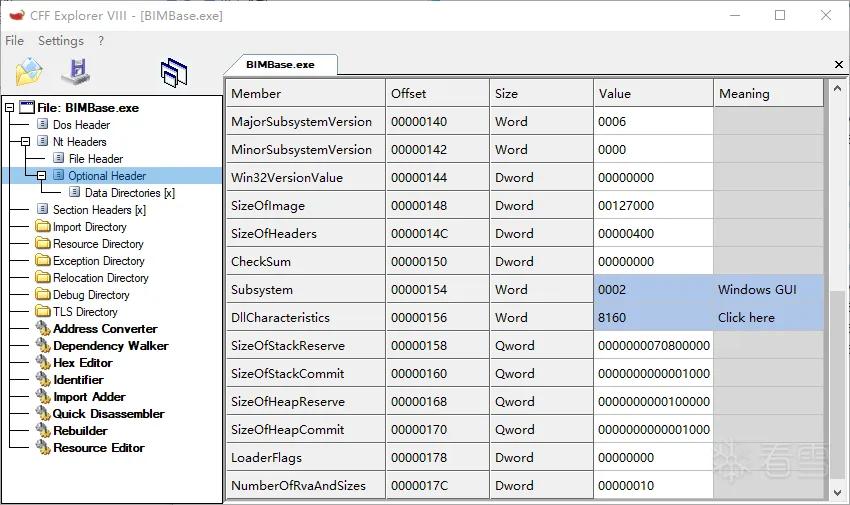Click the table scrollbar up arrow

837,88
